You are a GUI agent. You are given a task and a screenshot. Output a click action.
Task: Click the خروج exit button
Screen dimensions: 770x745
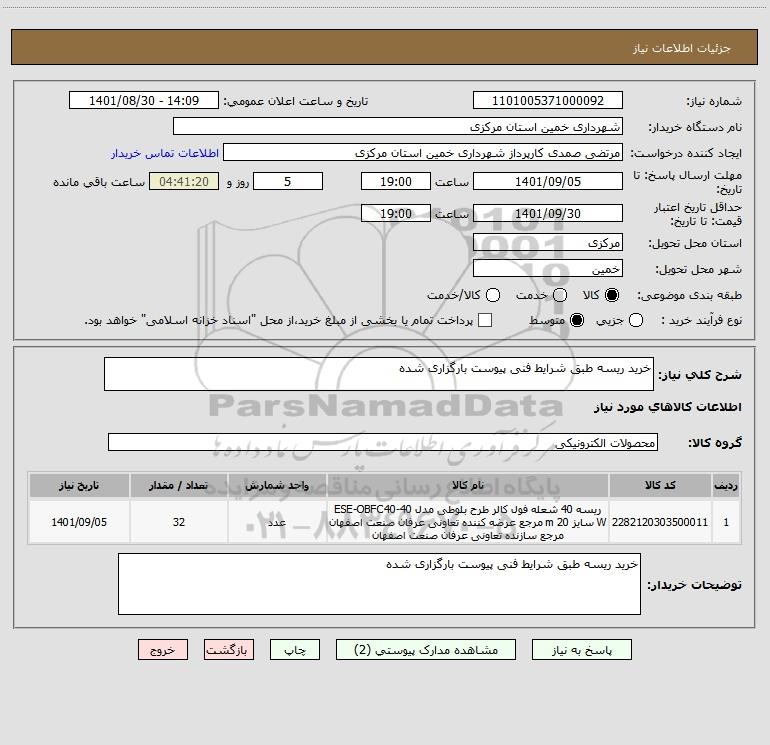pyautogui.click(x=163, y=650)
